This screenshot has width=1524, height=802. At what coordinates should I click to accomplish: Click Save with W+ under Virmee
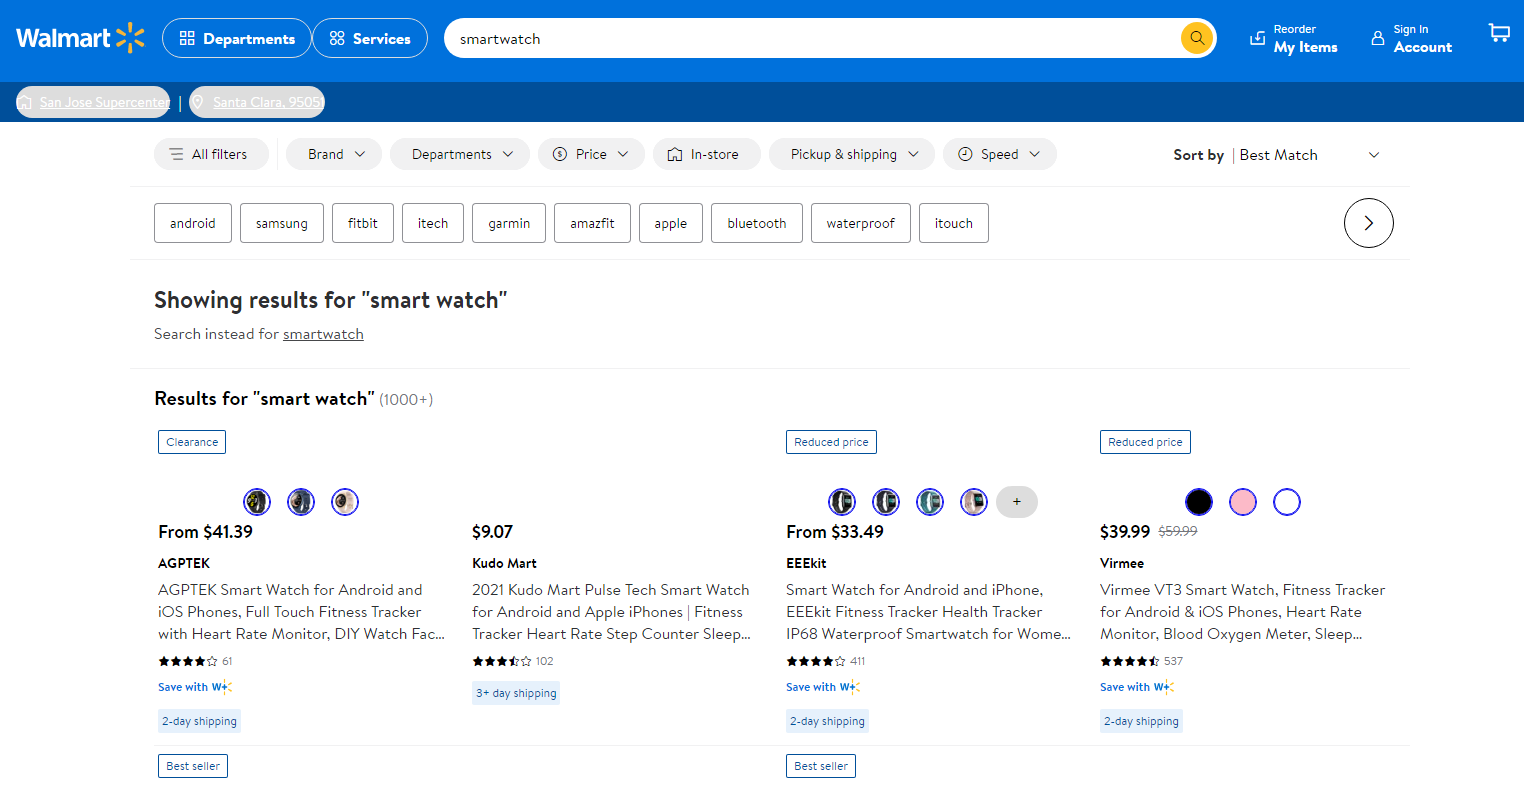[1137, 687]
